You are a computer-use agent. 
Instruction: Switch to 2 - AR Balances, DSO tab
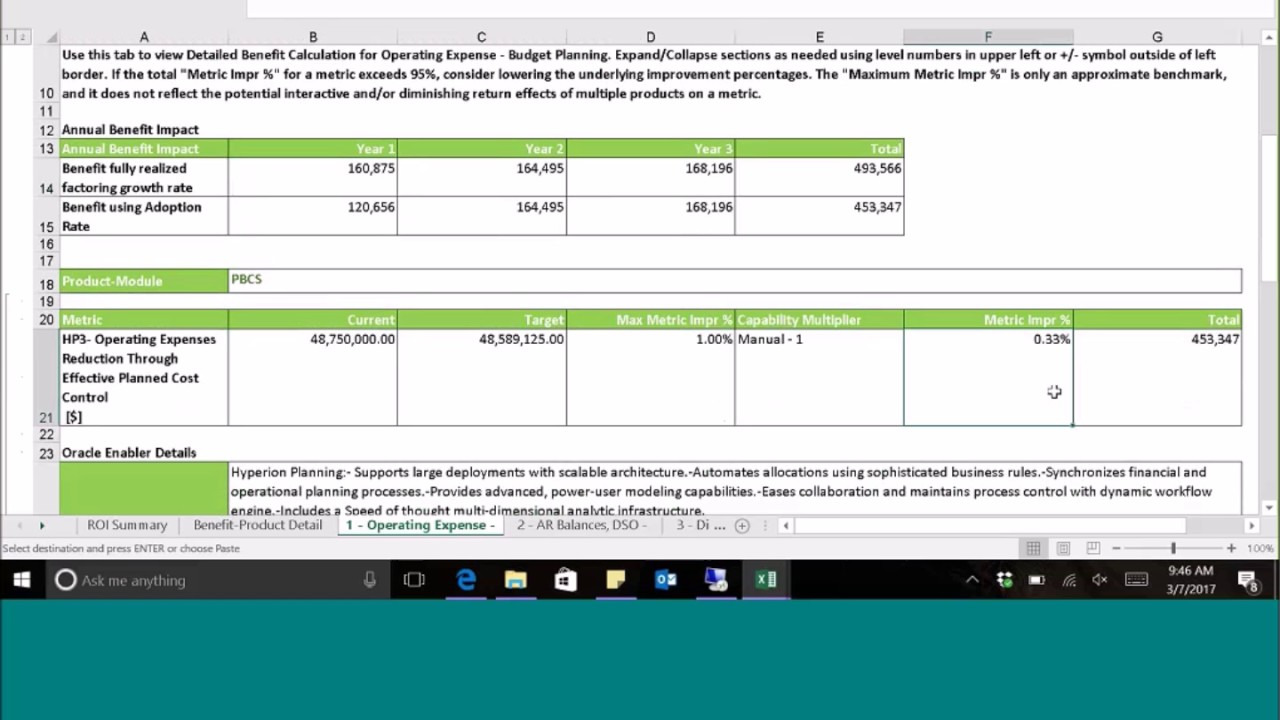(582, 525)
